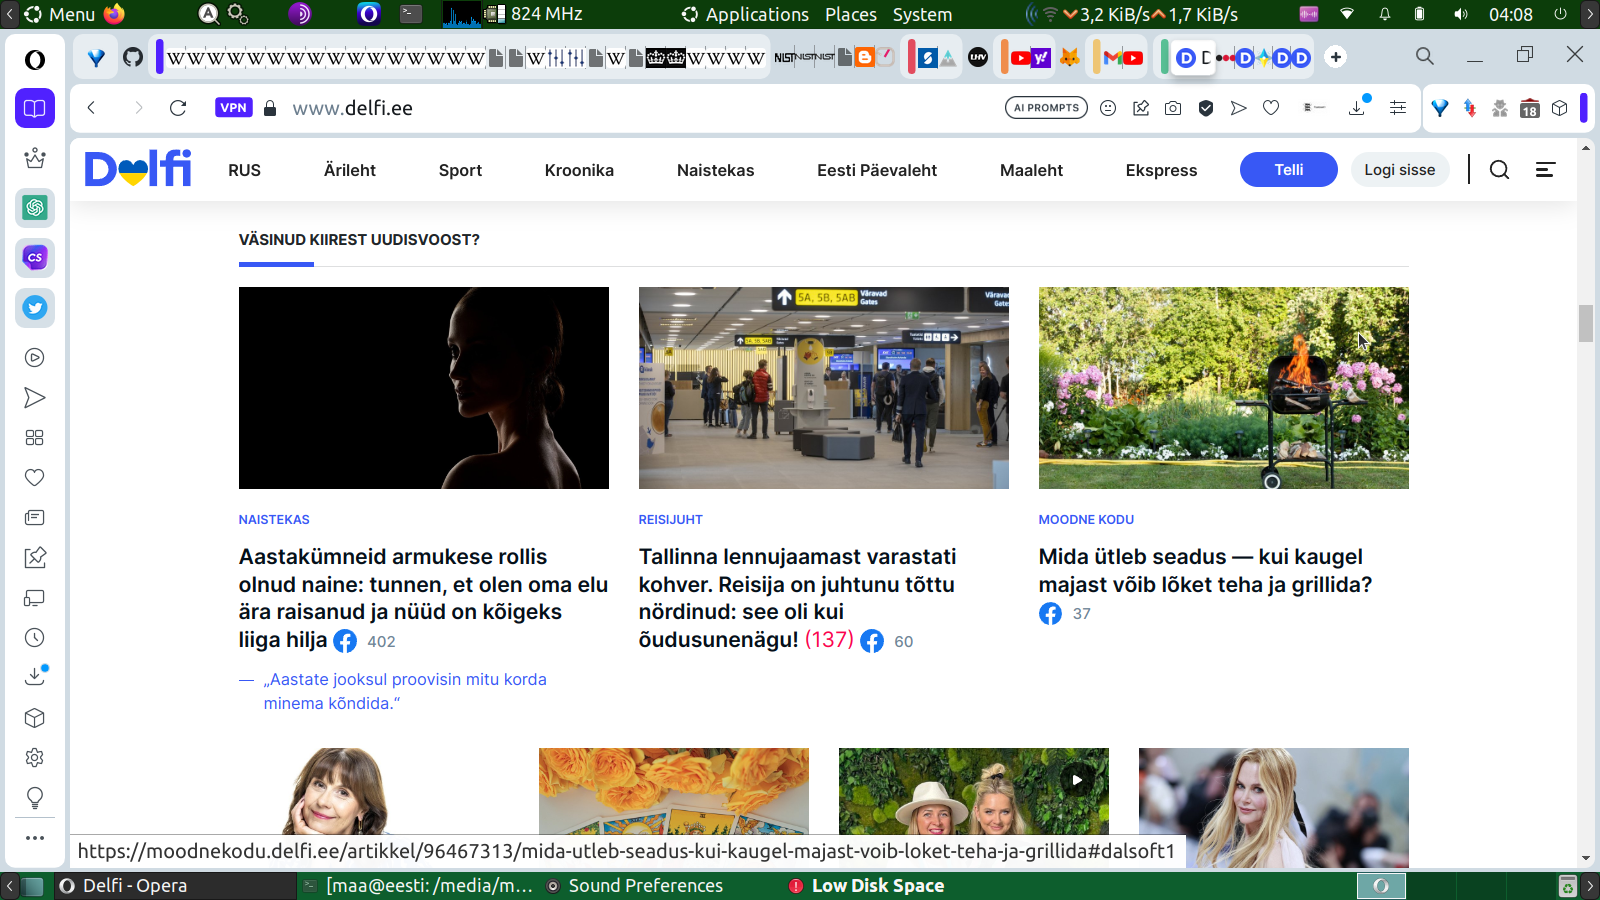Open the Easy setup sliders icon
Image resolution: width=1600 pixels, height=900 pixels.
point(1398,108)
